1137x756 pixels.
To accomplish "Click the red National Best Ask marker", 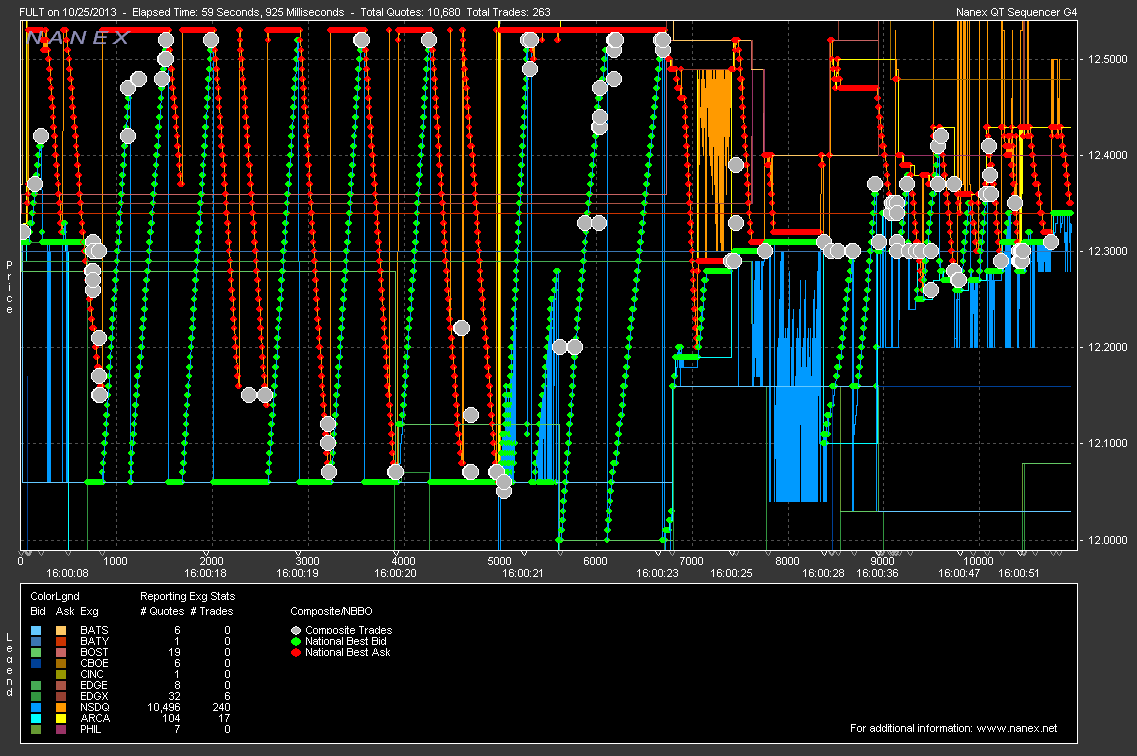I will click(295, 652).
